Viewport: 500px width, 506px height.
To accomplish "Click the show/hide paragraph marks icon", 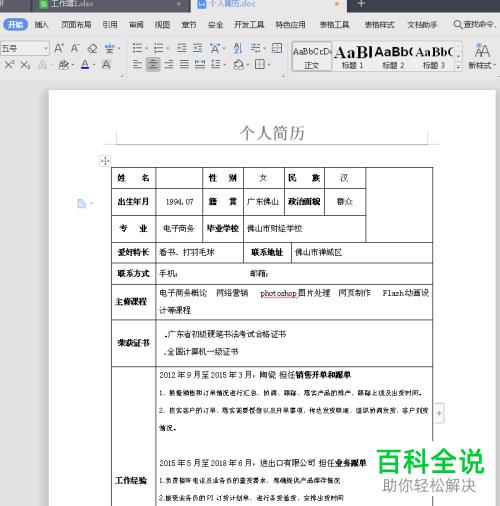I will point(256,48).
